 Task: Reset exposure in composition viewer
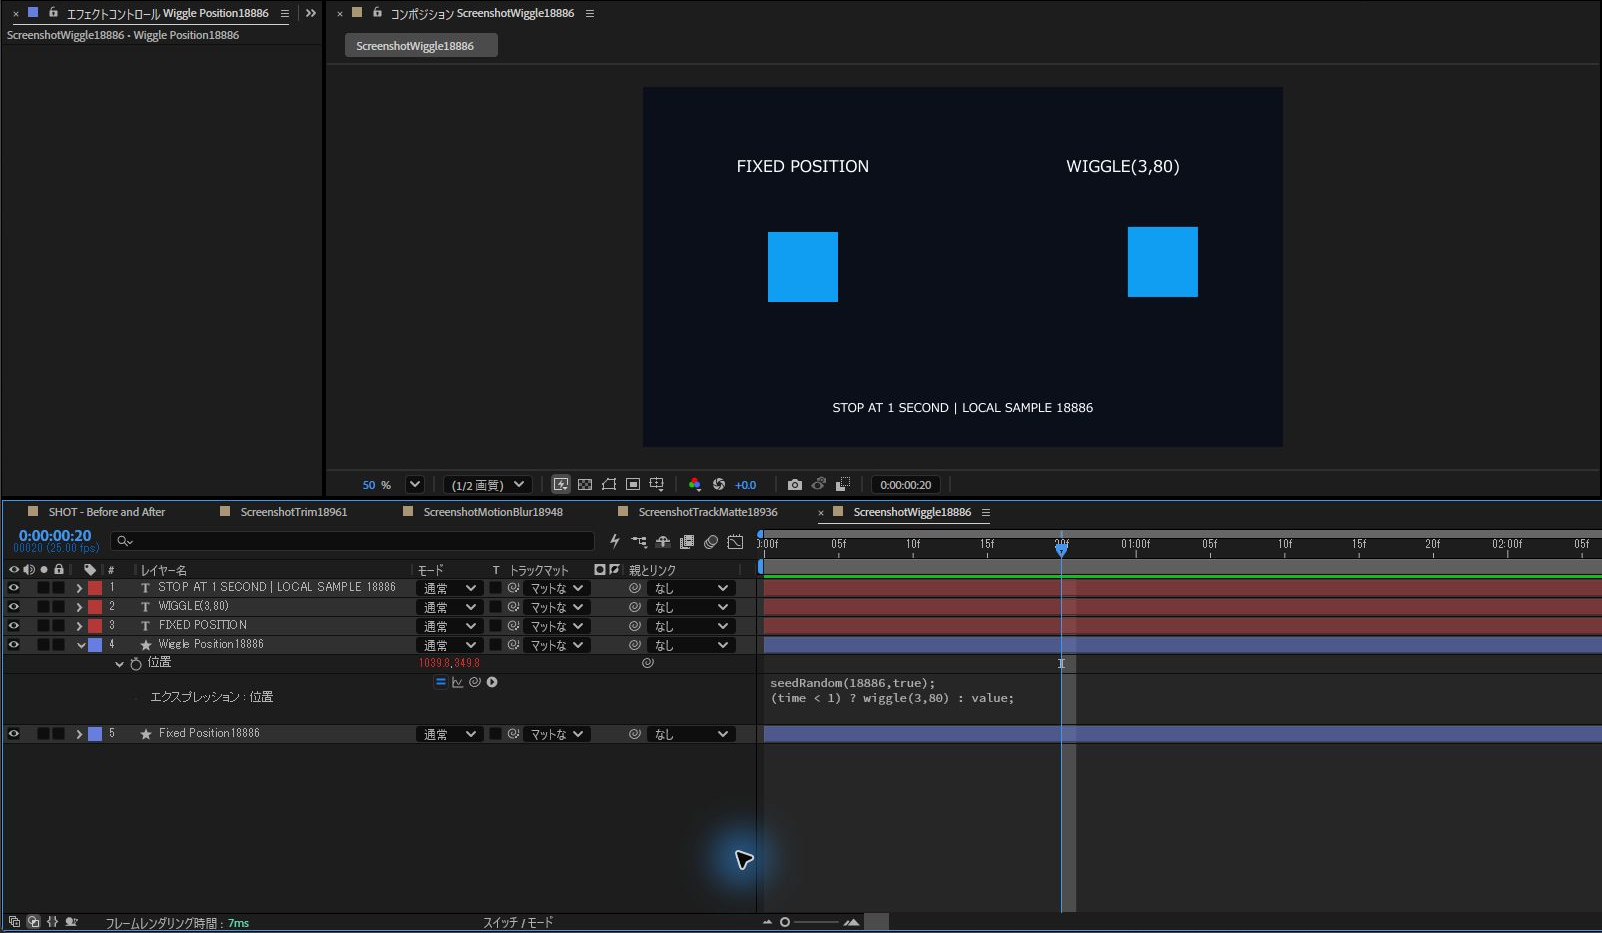tap(719, 484)
